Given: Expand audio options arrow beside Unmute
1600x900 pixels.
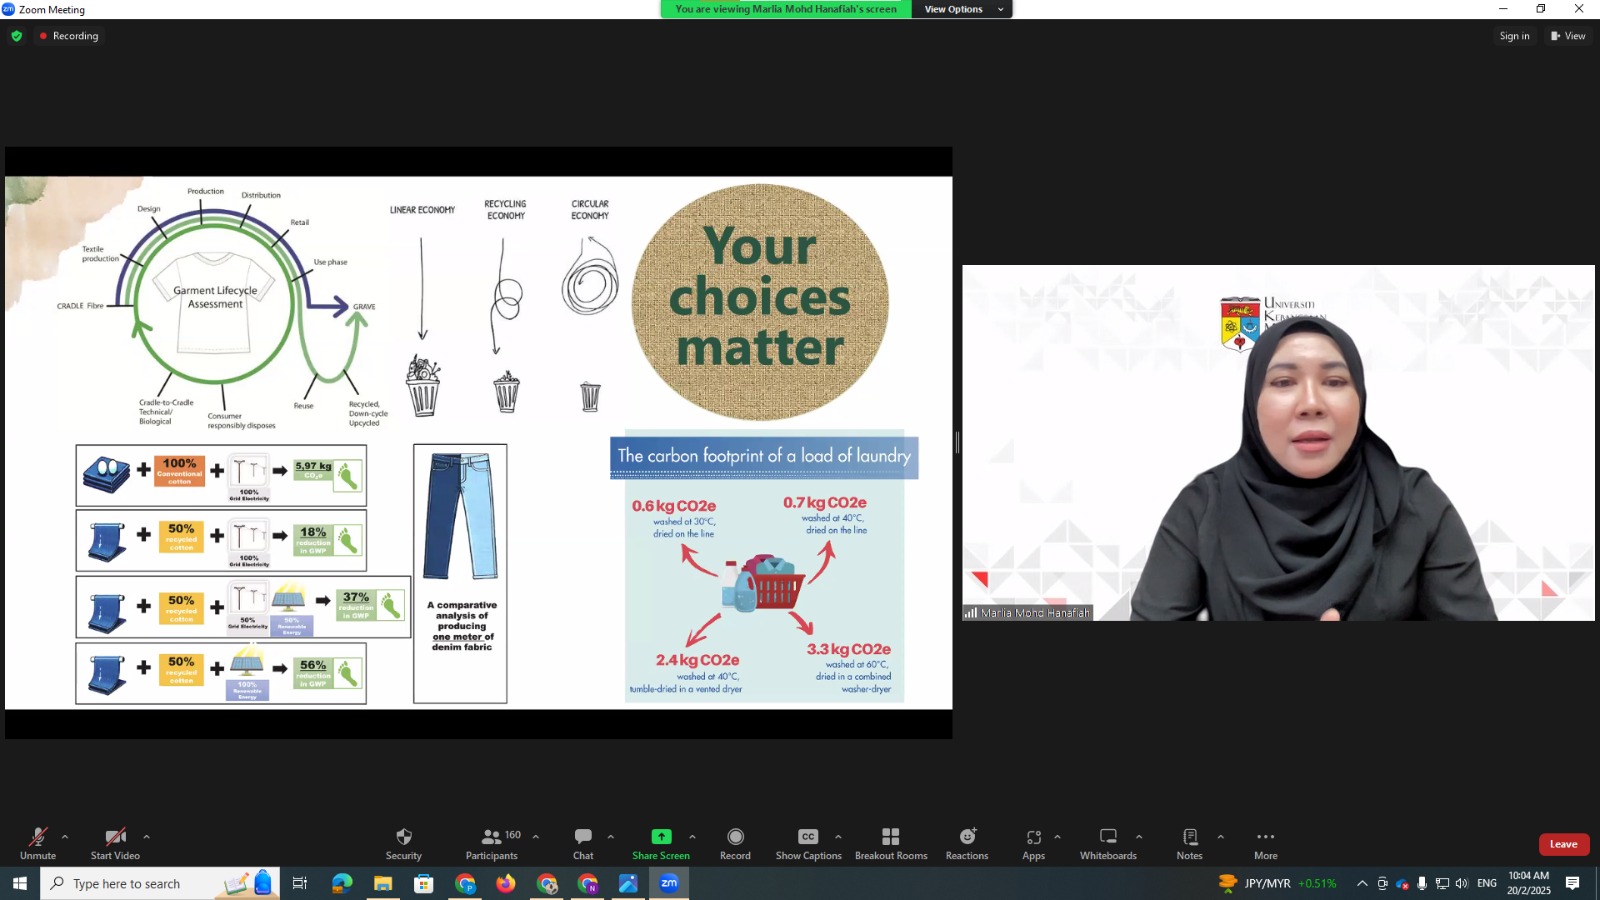Looking at the screenshot, I should 65,837.
